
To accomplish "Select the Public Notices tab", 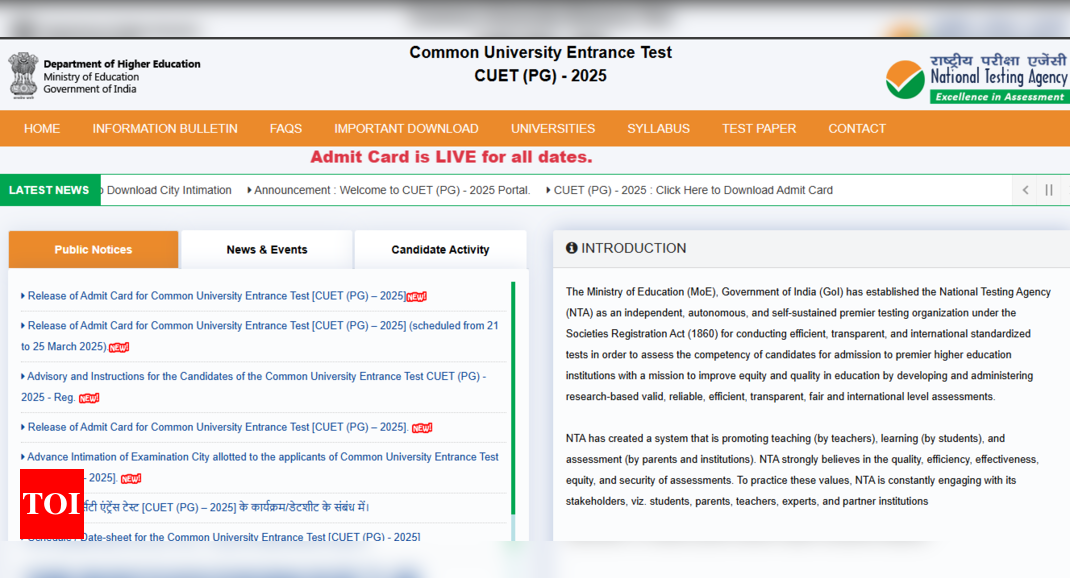I will click(93, 249).
